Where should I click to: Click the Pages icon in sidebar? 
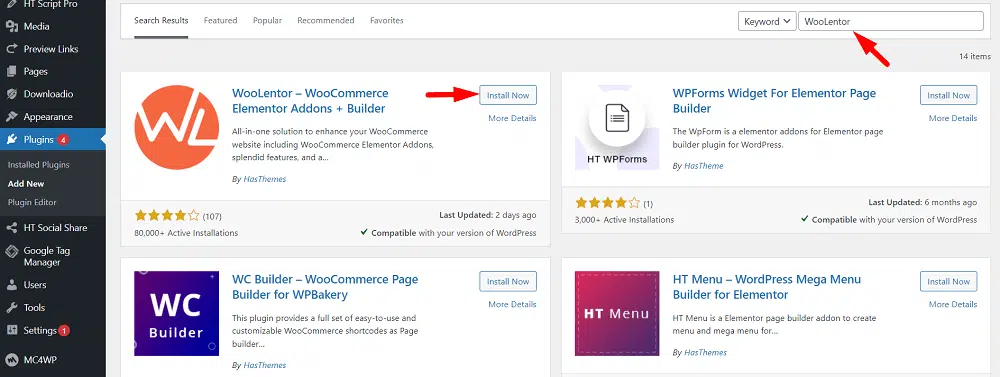(x=11, y=71)
